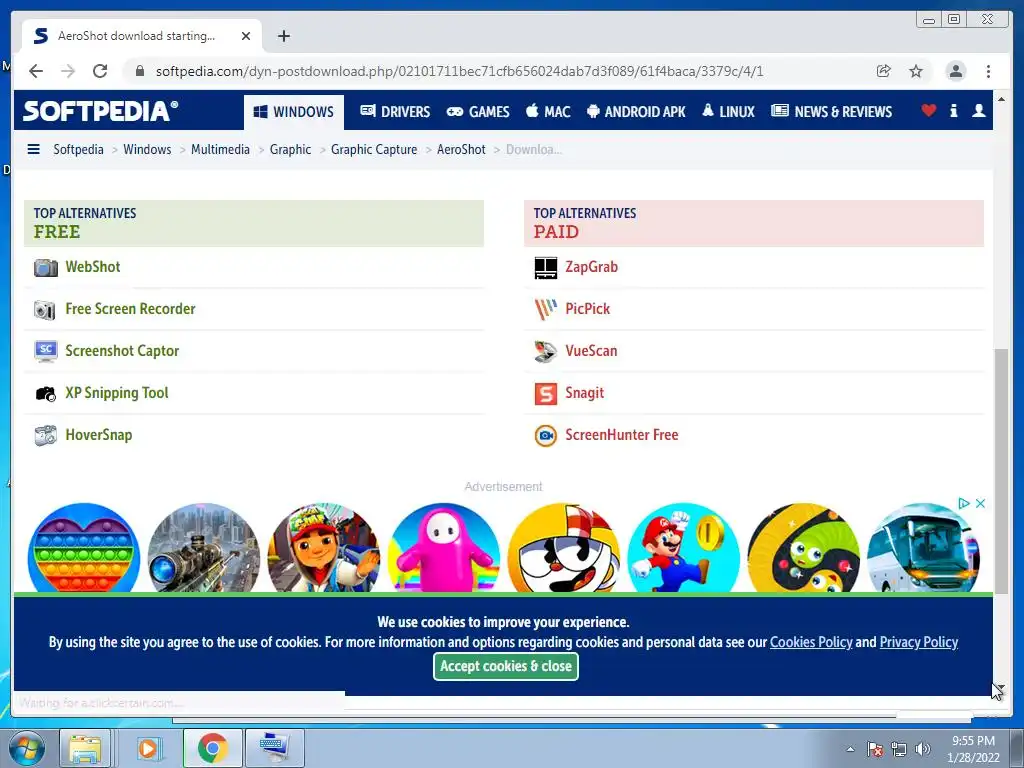Open the ScreenHunter Free link

(621, 435)
